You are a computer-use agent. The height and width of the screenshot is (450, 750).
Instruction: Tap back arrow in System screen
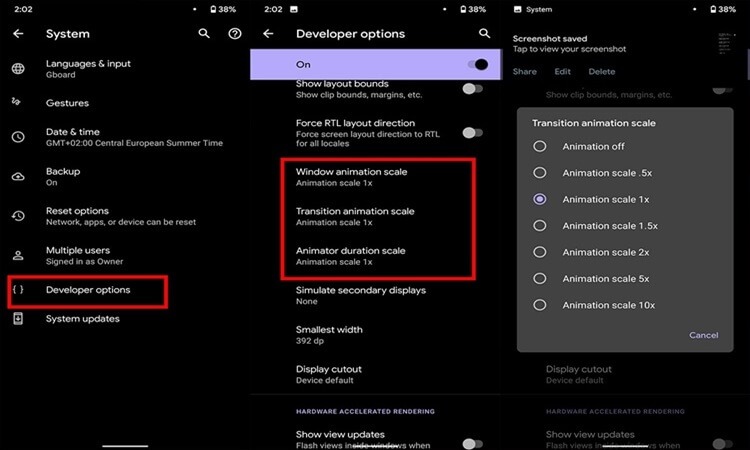18,33
